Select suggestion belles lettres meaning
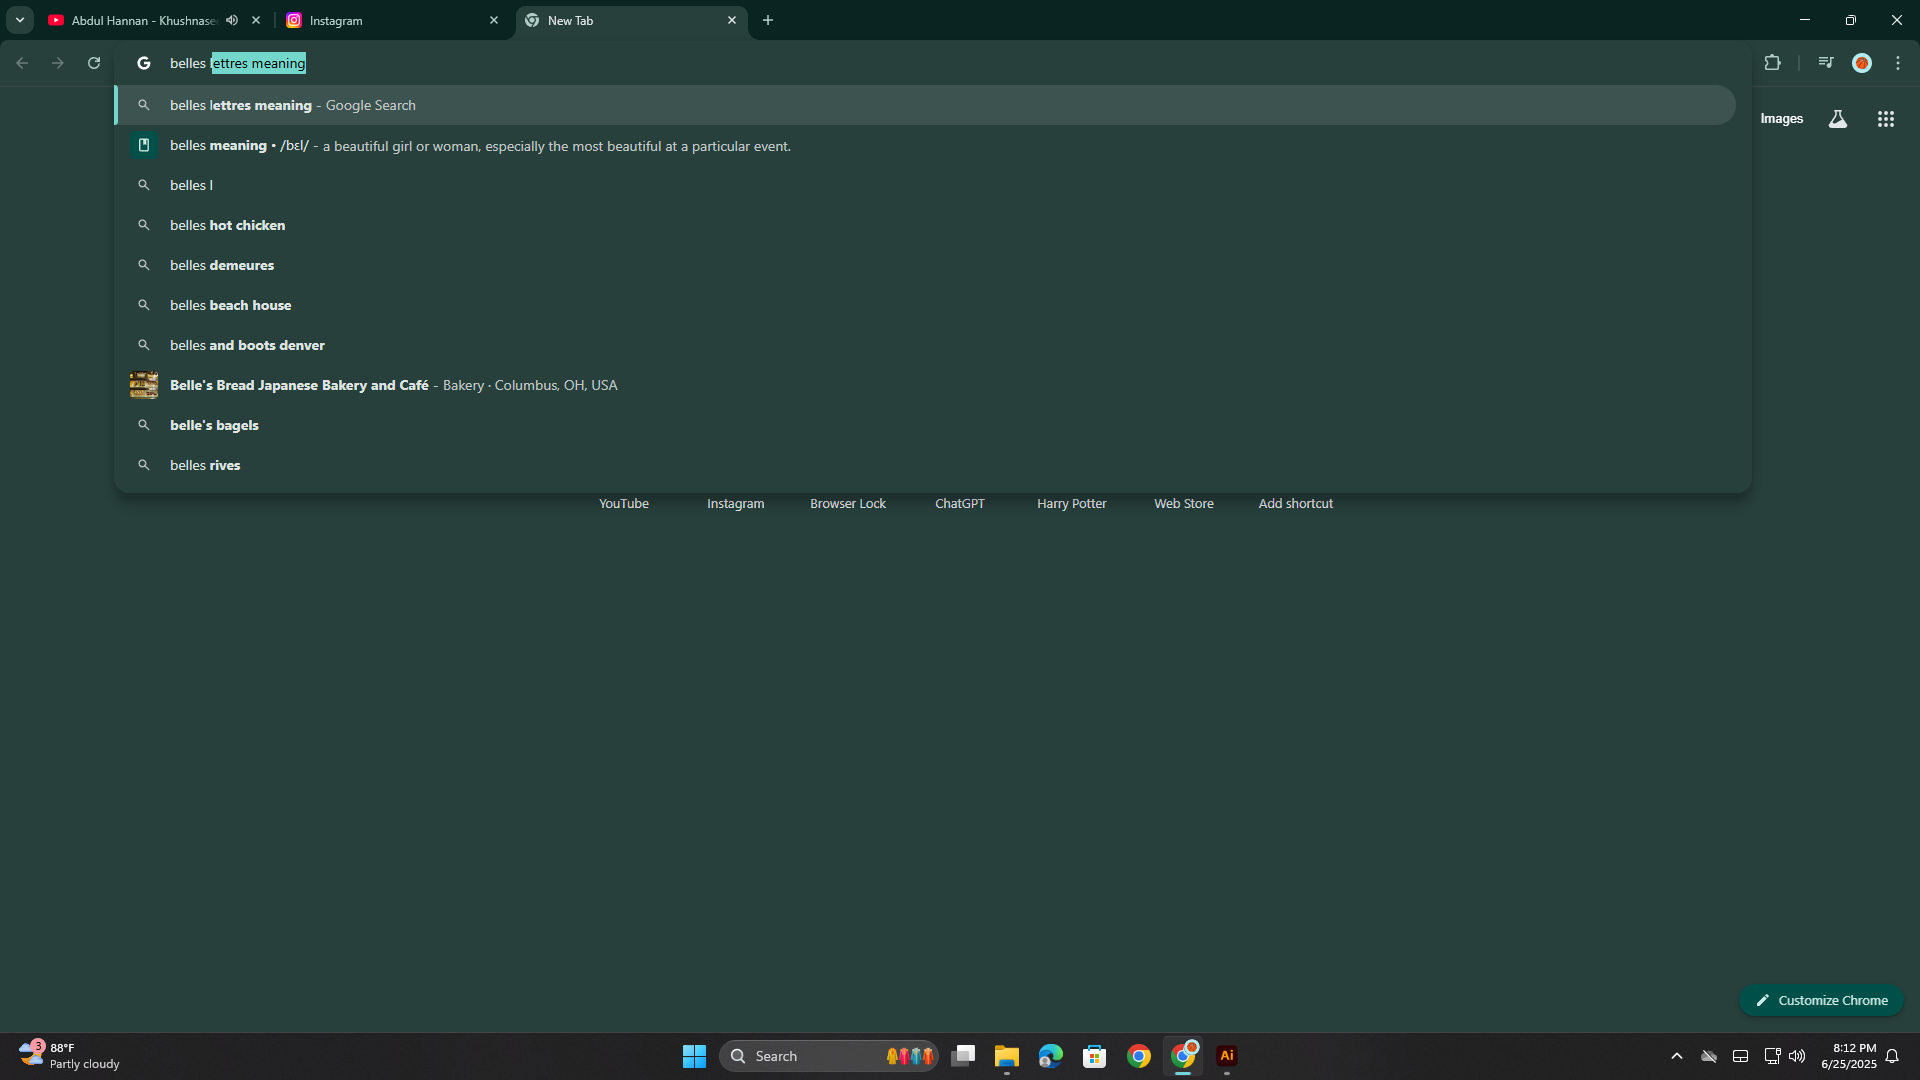1920x1080 pixels. pyautogui.click(x=925, y=105)
